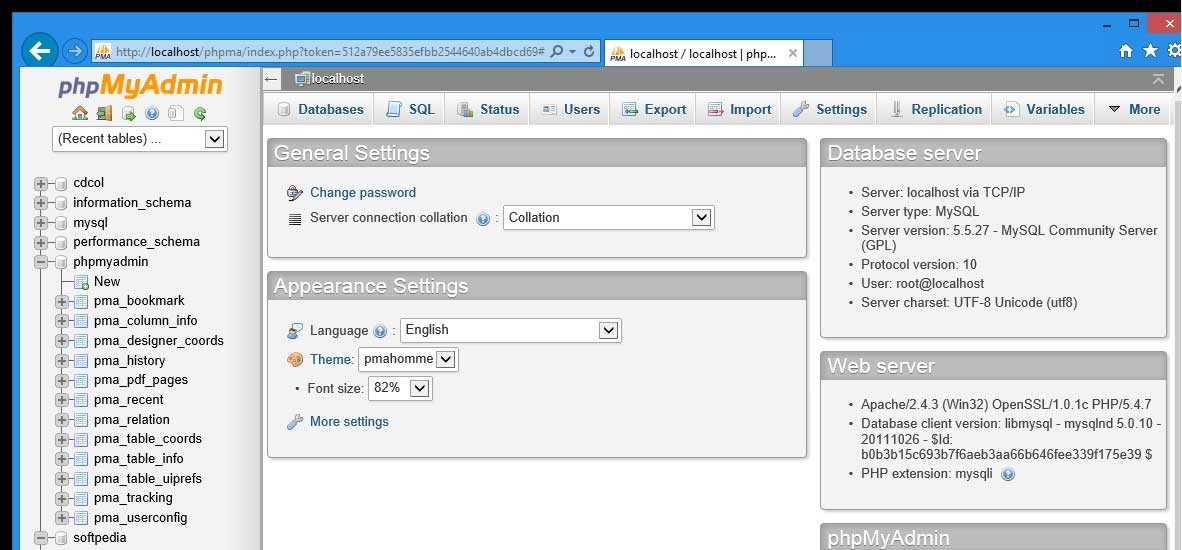Close the localhost browser tab

click(x=792, y=53)
